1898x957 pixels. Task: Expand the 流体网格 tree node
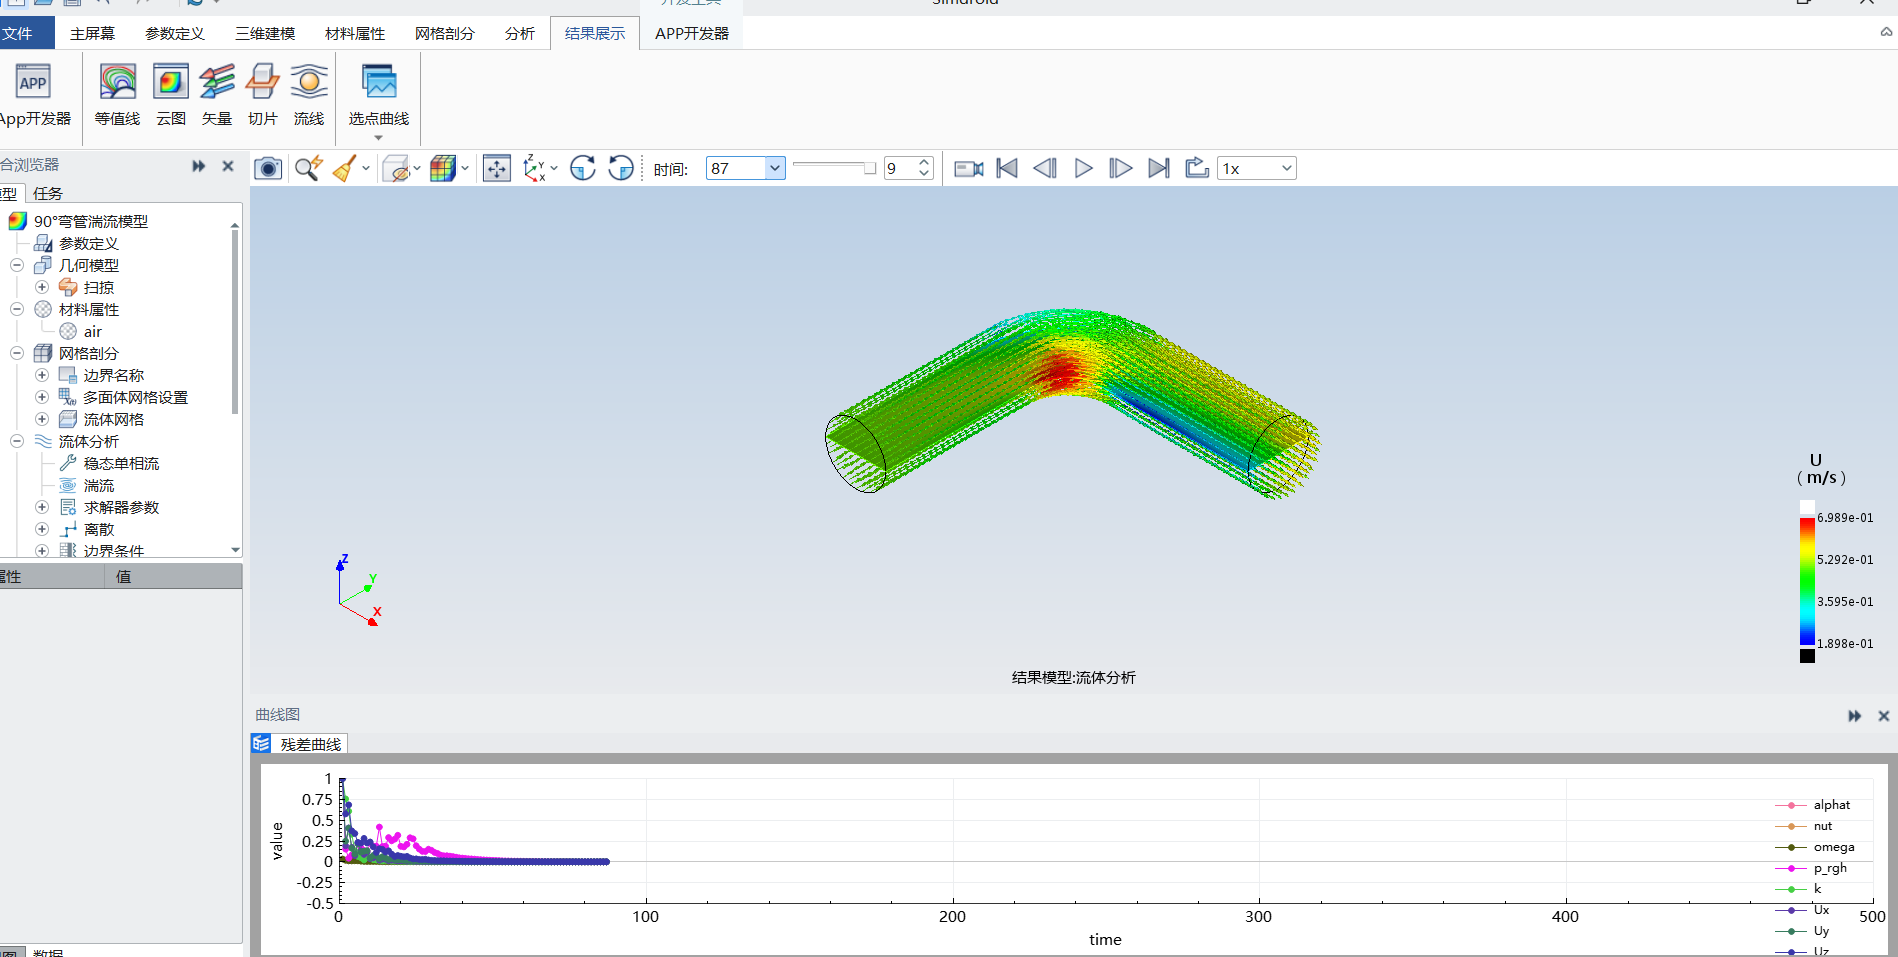point(42,419)
